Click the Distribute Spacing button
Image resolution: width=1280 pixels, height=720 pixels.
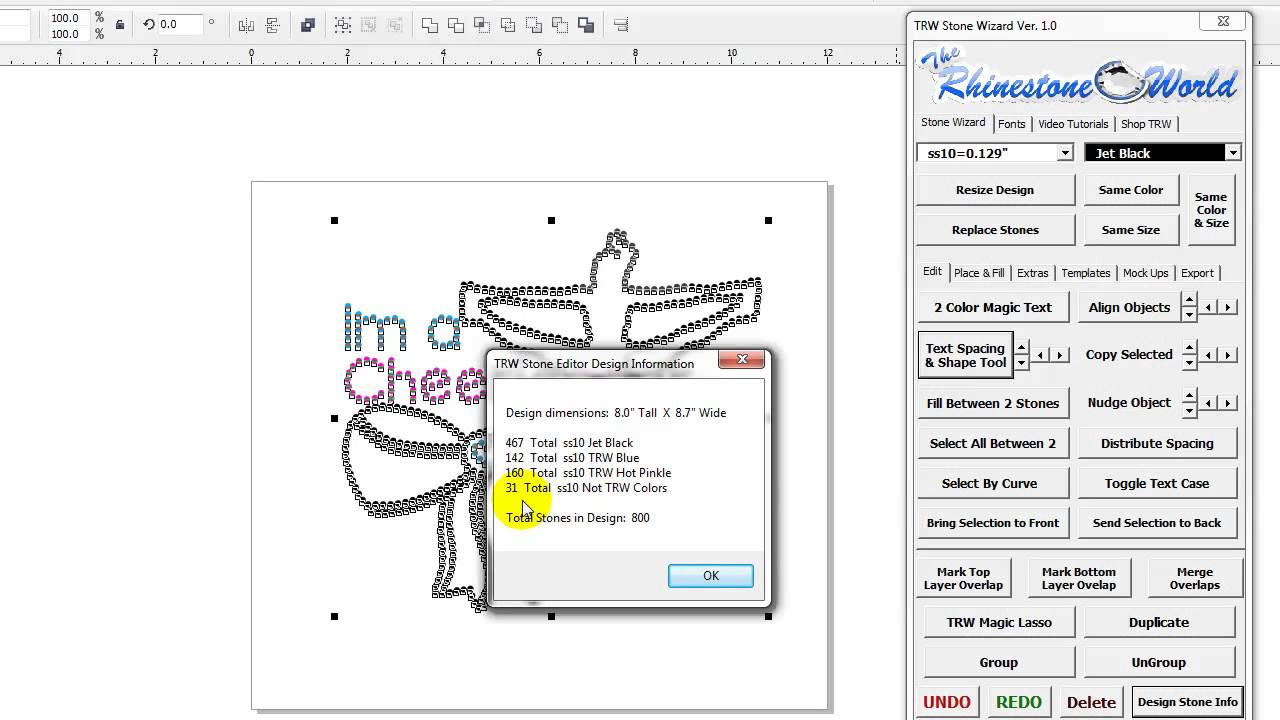[1157, 443]
